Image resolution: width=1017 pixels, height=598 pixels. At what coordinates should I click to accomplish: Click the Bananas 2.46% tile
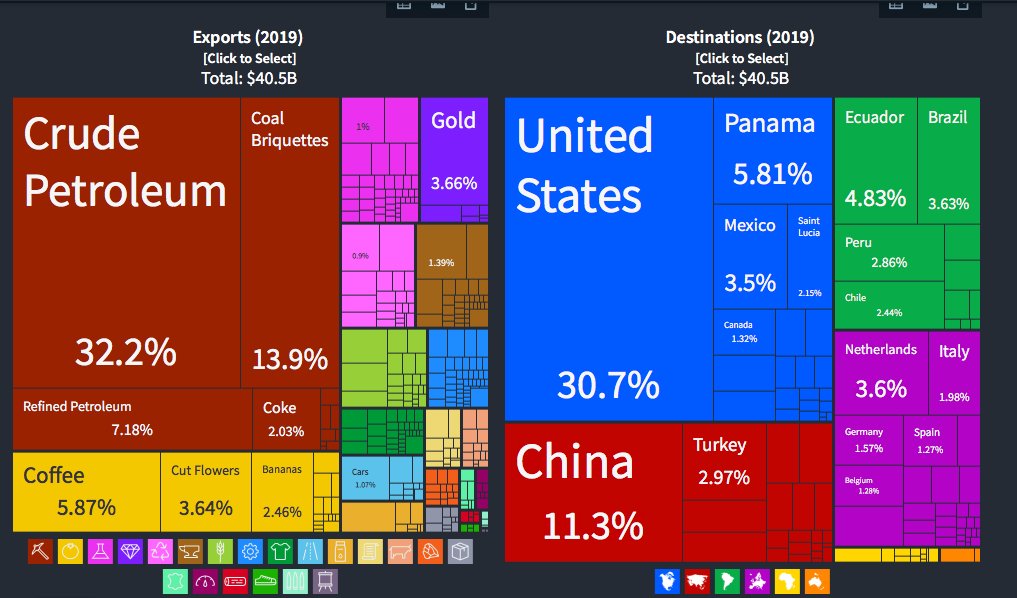282,492
